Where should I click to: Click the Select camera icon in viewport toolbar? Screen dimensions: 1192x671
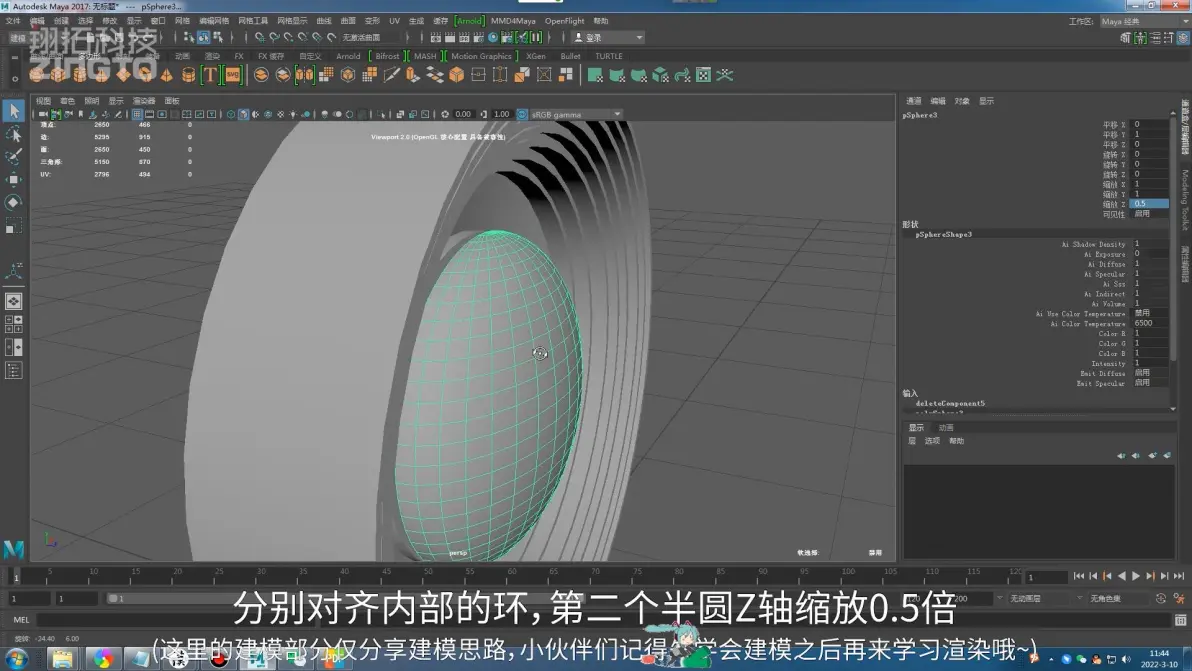coord(43,115)
